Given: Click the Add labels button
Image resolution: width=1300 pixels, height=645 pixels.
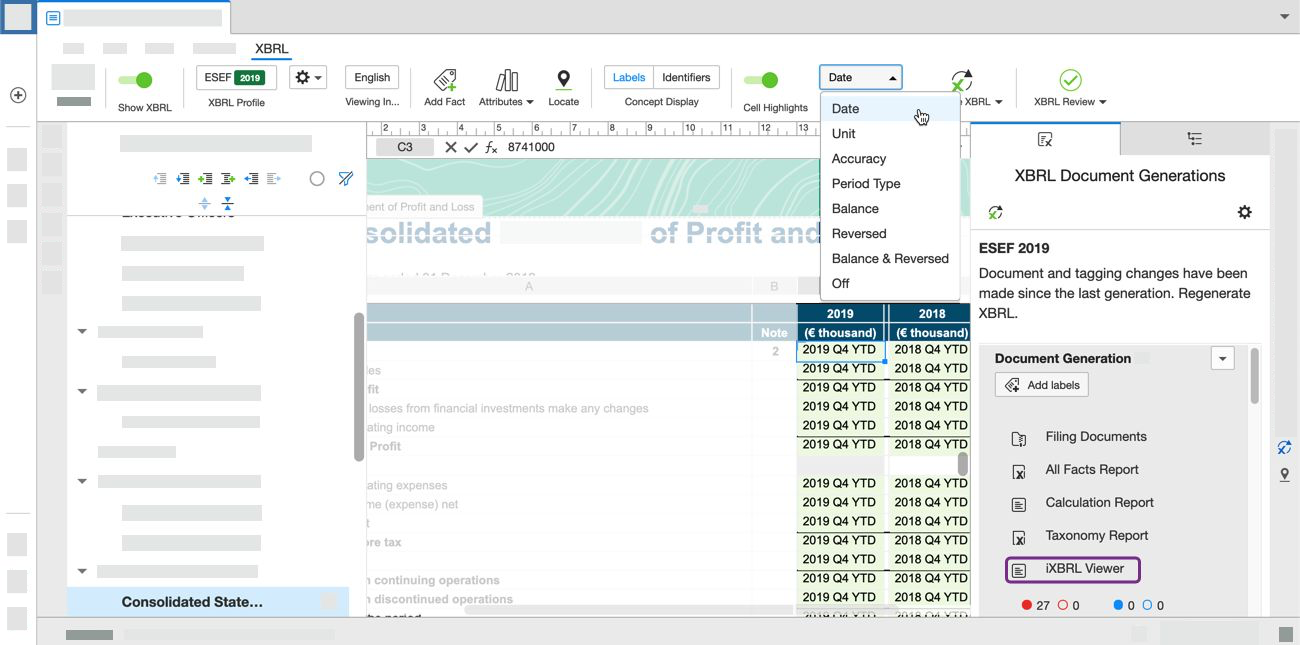Looking at the screenshot, I should [1041, 384].
